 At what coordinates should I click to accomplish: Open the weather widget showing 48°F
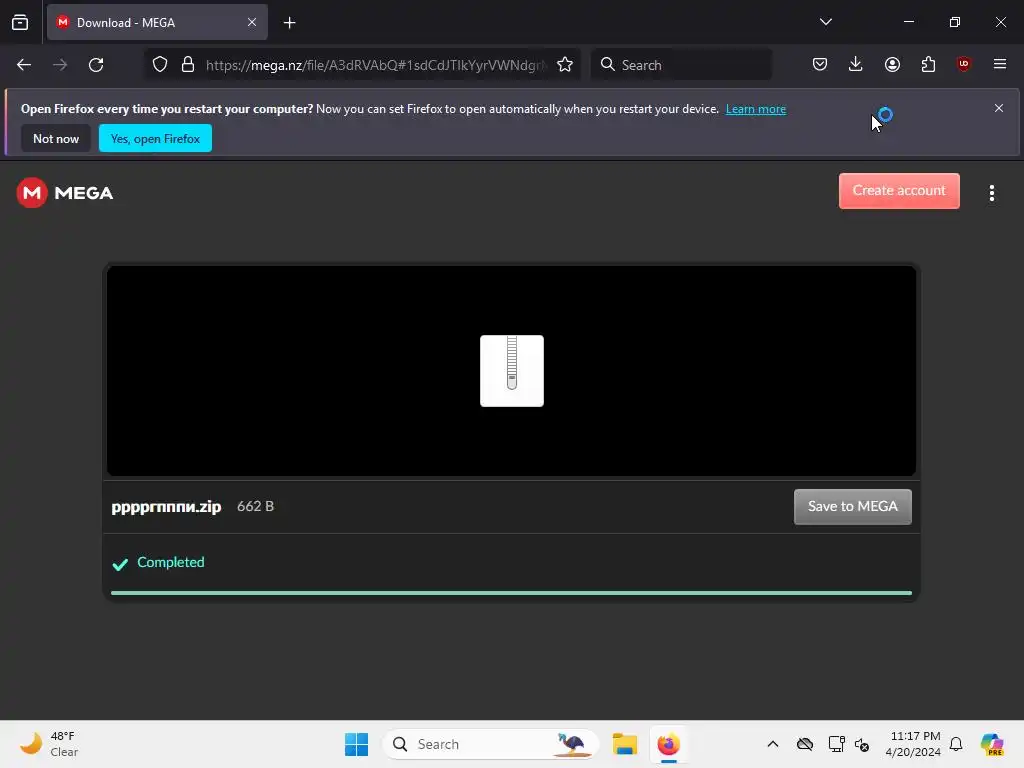(49, 744)
